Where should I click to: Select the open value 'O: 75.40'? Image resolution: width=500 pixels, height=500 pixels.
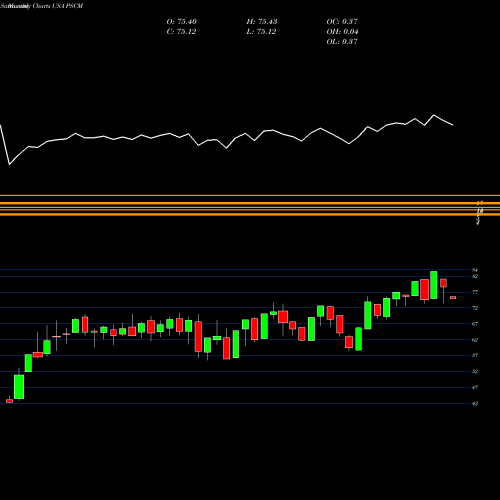click(182, 22)
